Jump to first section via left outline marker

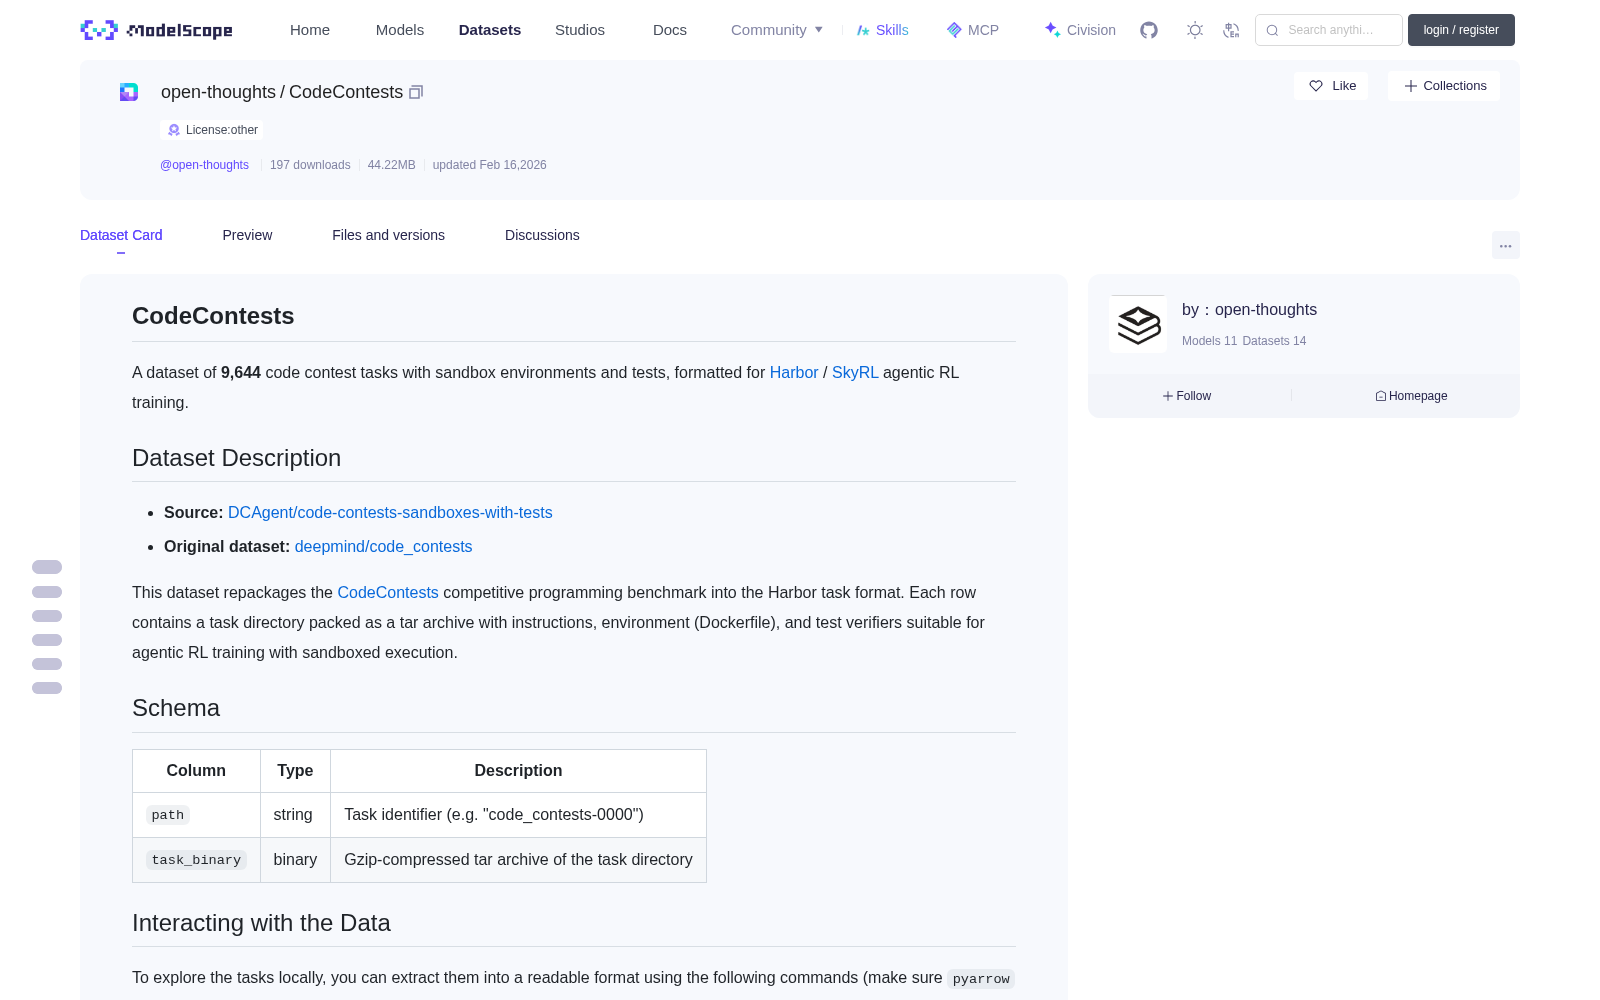[47, 567]
